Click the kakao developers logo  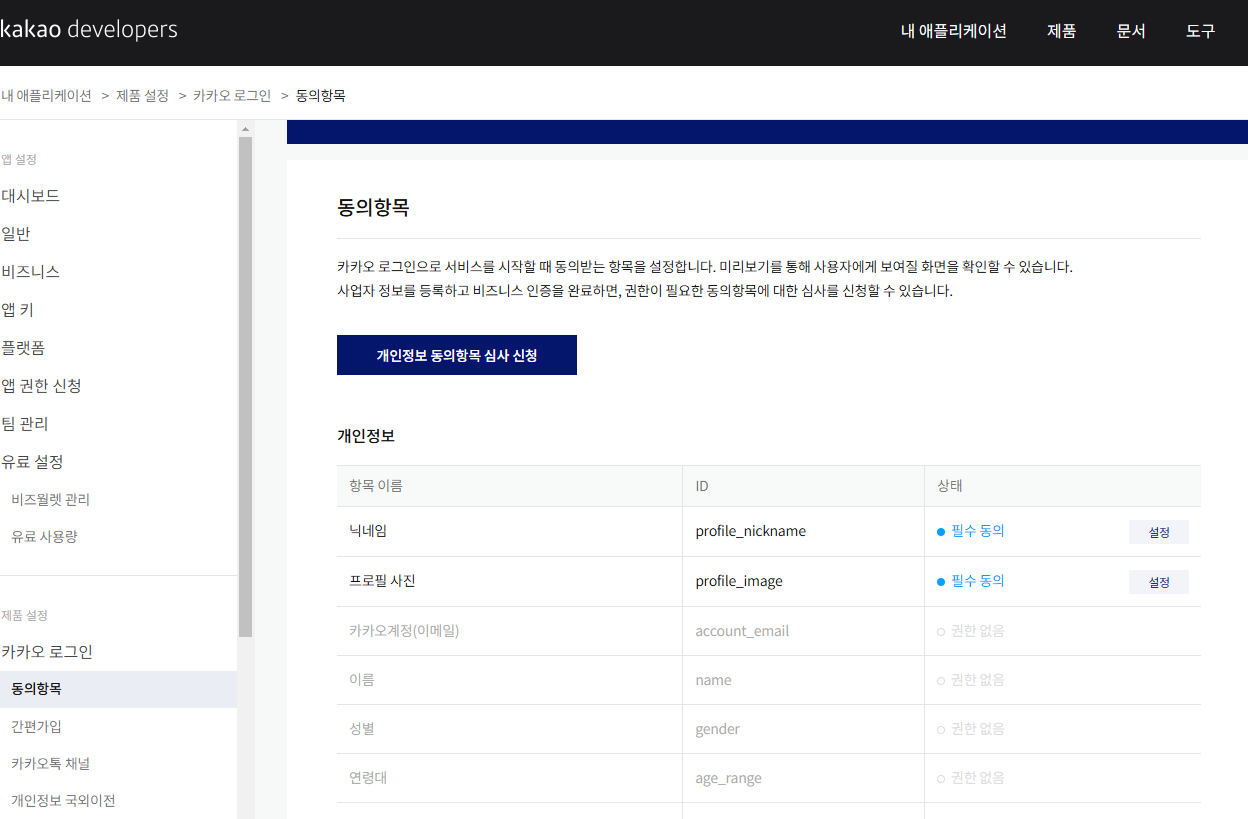tap(89, 29)
